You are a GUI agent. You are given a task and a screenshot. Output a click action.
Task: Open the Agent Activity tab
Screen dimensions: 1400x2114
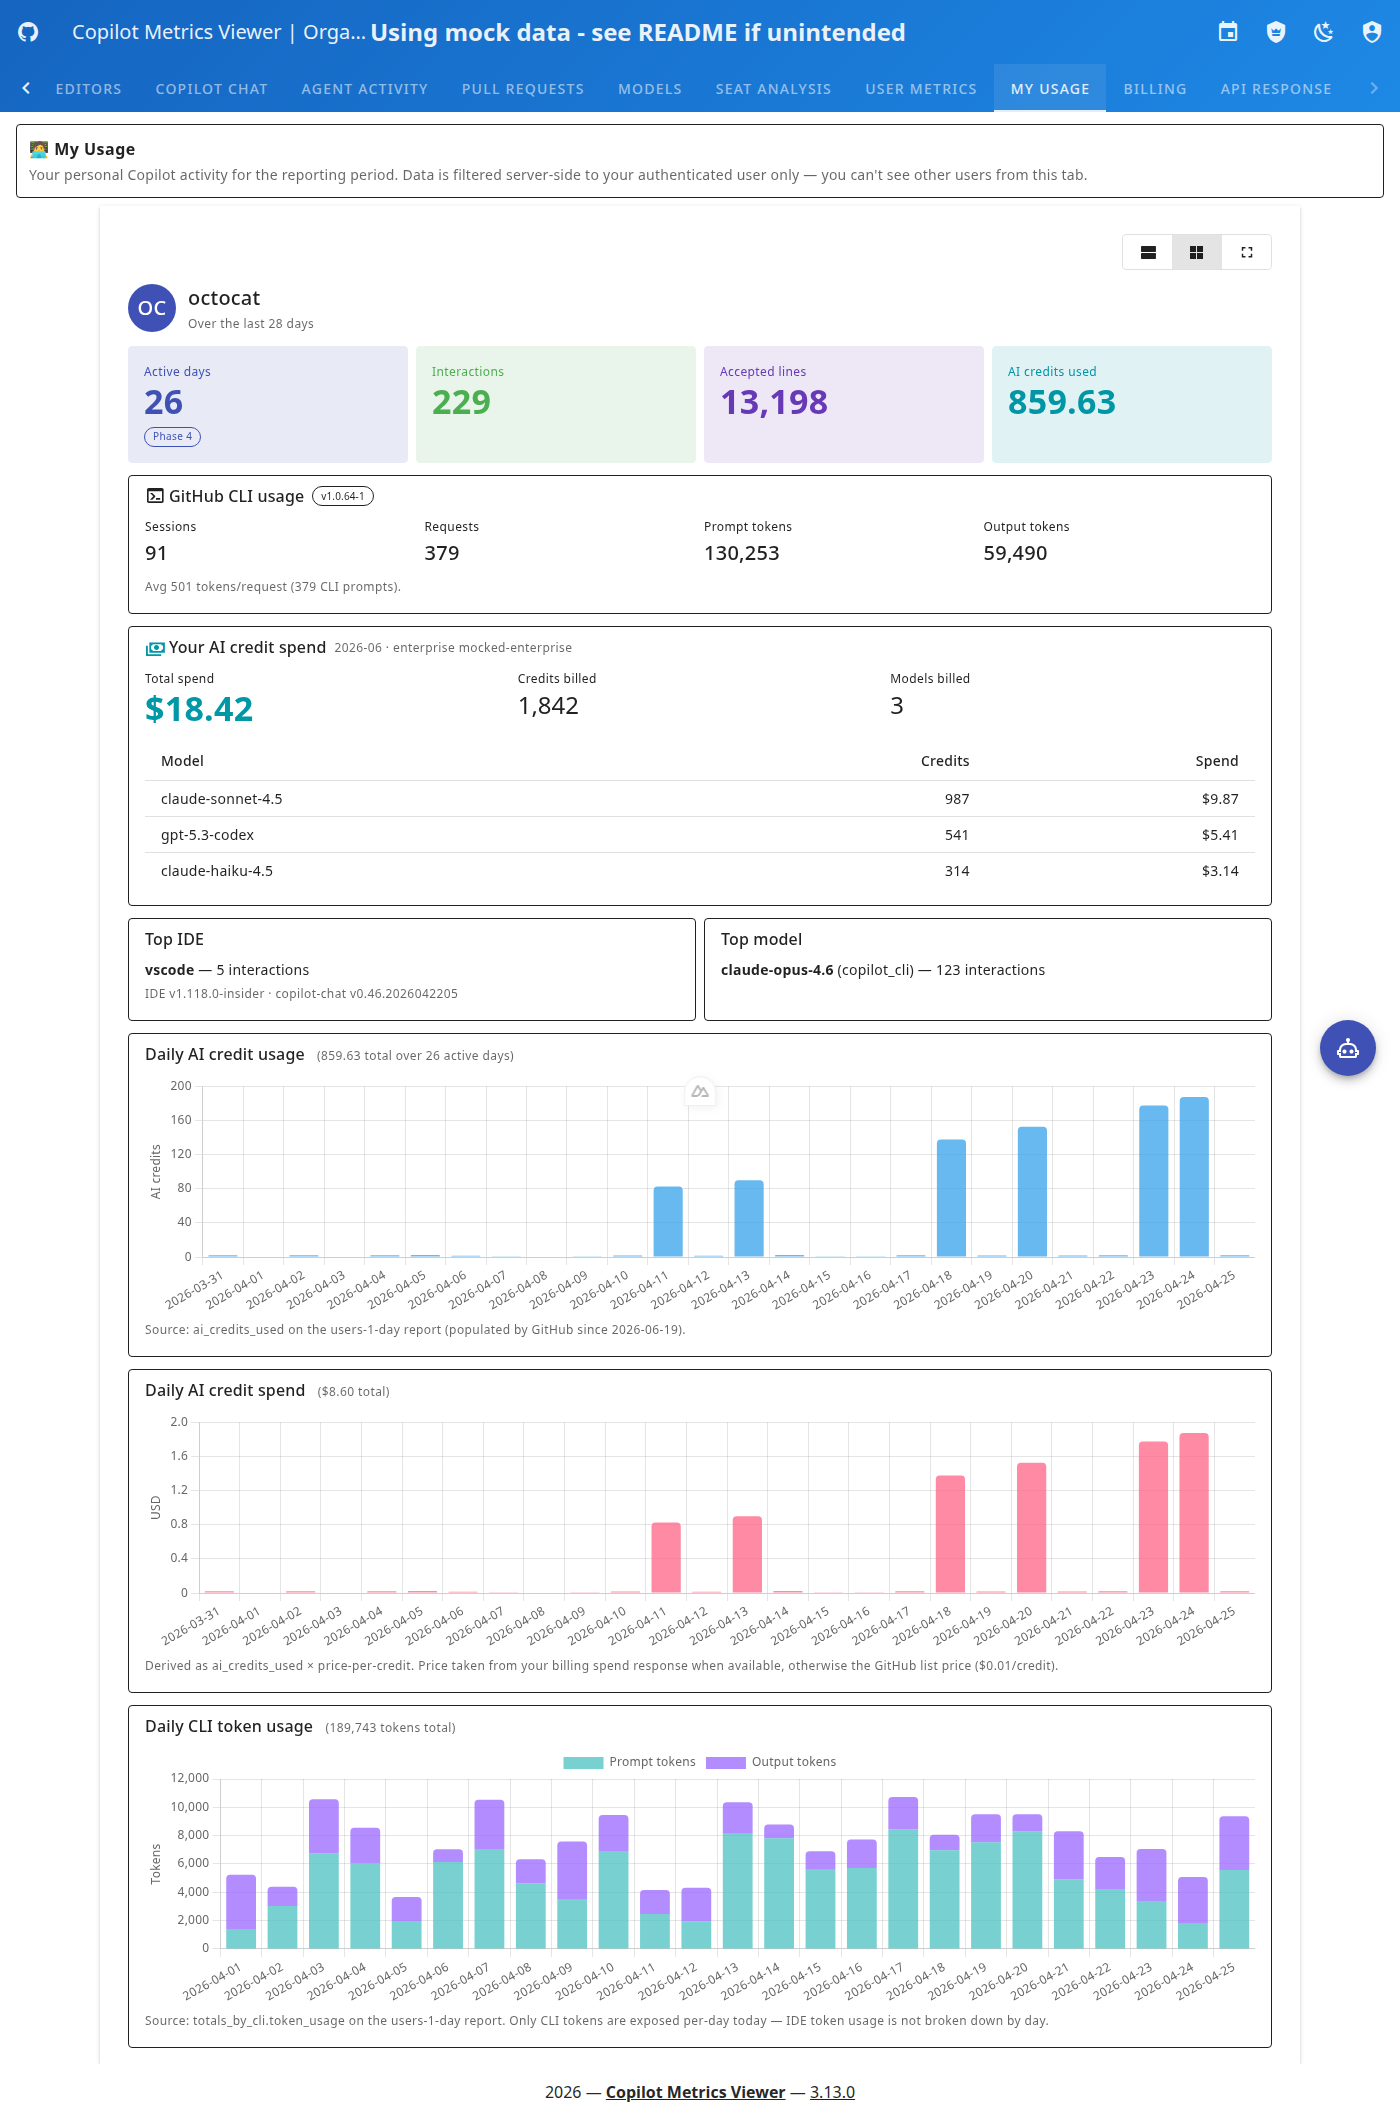[365, 89]
